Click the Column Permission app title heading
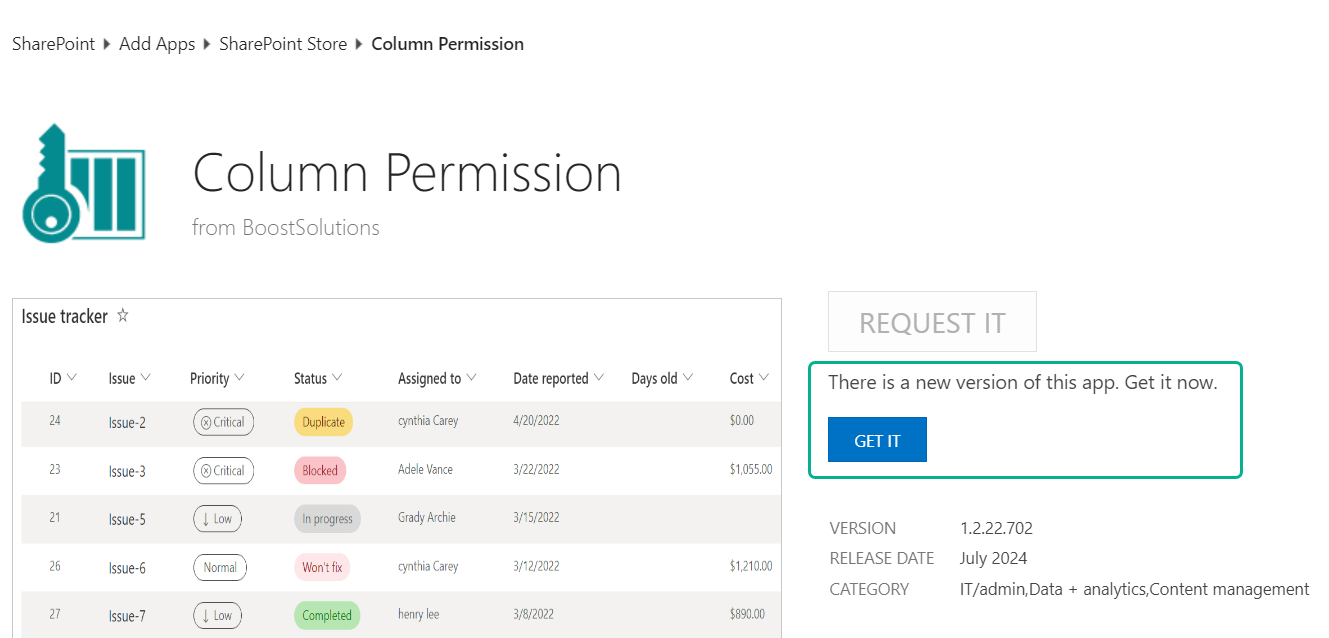 coord(407,172)
